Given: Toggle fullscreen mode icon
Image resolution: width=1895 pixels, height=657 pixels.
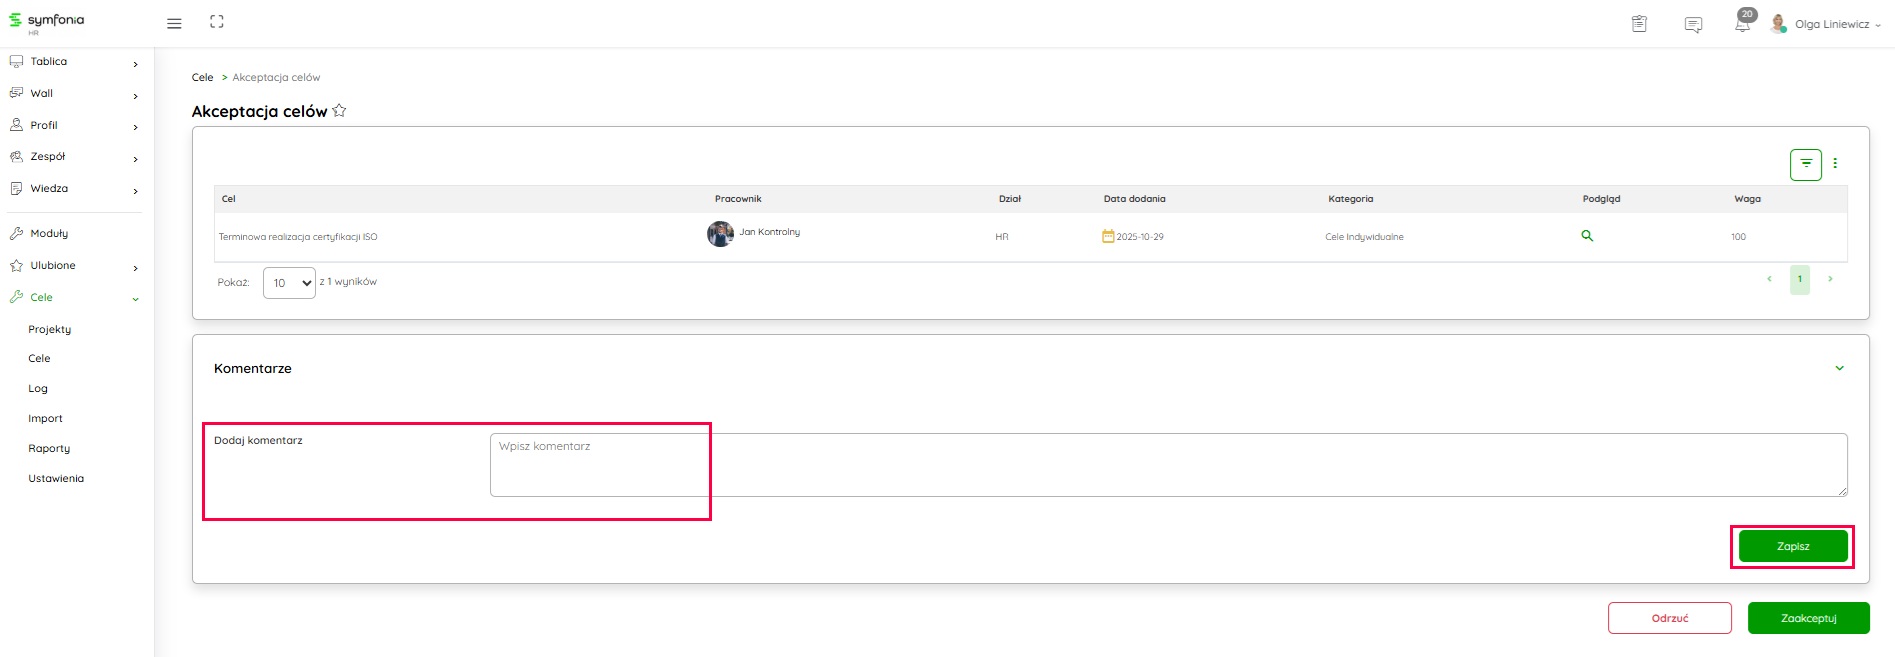Looking at the screenshot, I should point(217,22).
